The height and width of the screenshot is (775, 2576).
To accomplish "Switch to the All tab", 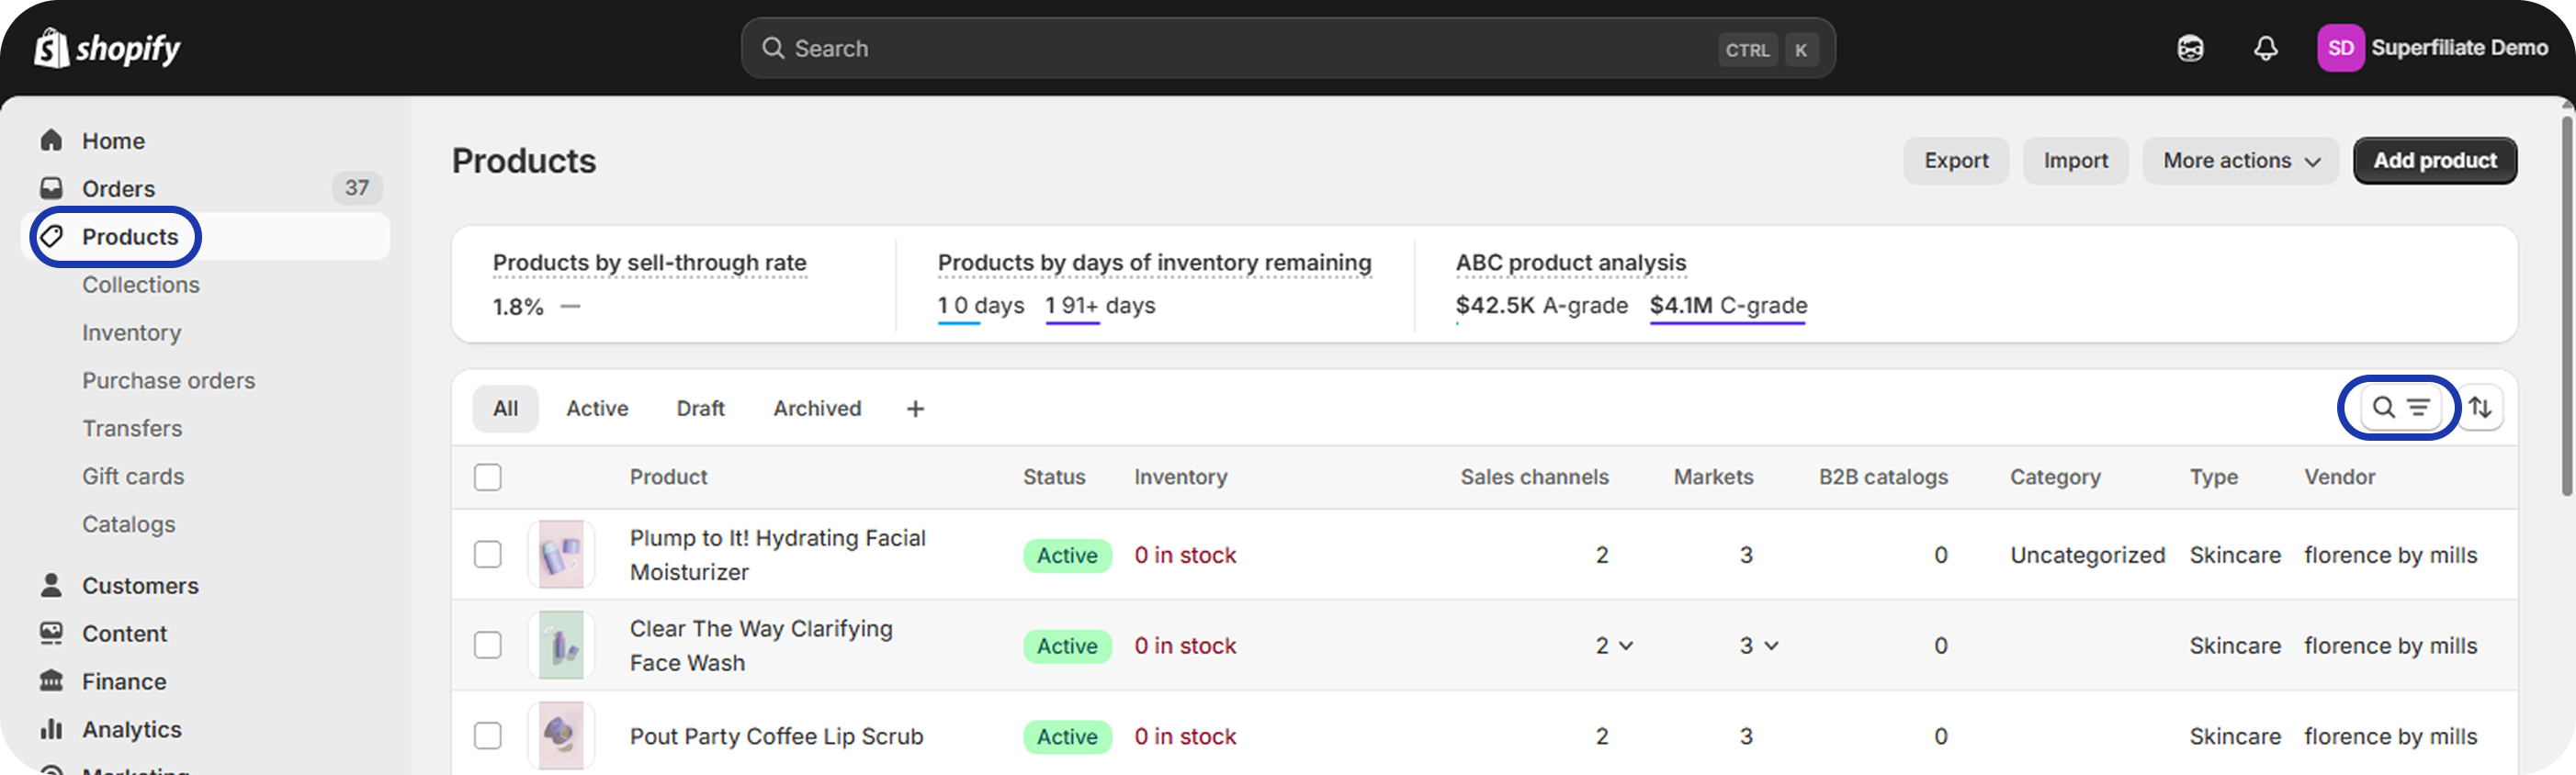I will pyautogui.click(x=505, y=408).
